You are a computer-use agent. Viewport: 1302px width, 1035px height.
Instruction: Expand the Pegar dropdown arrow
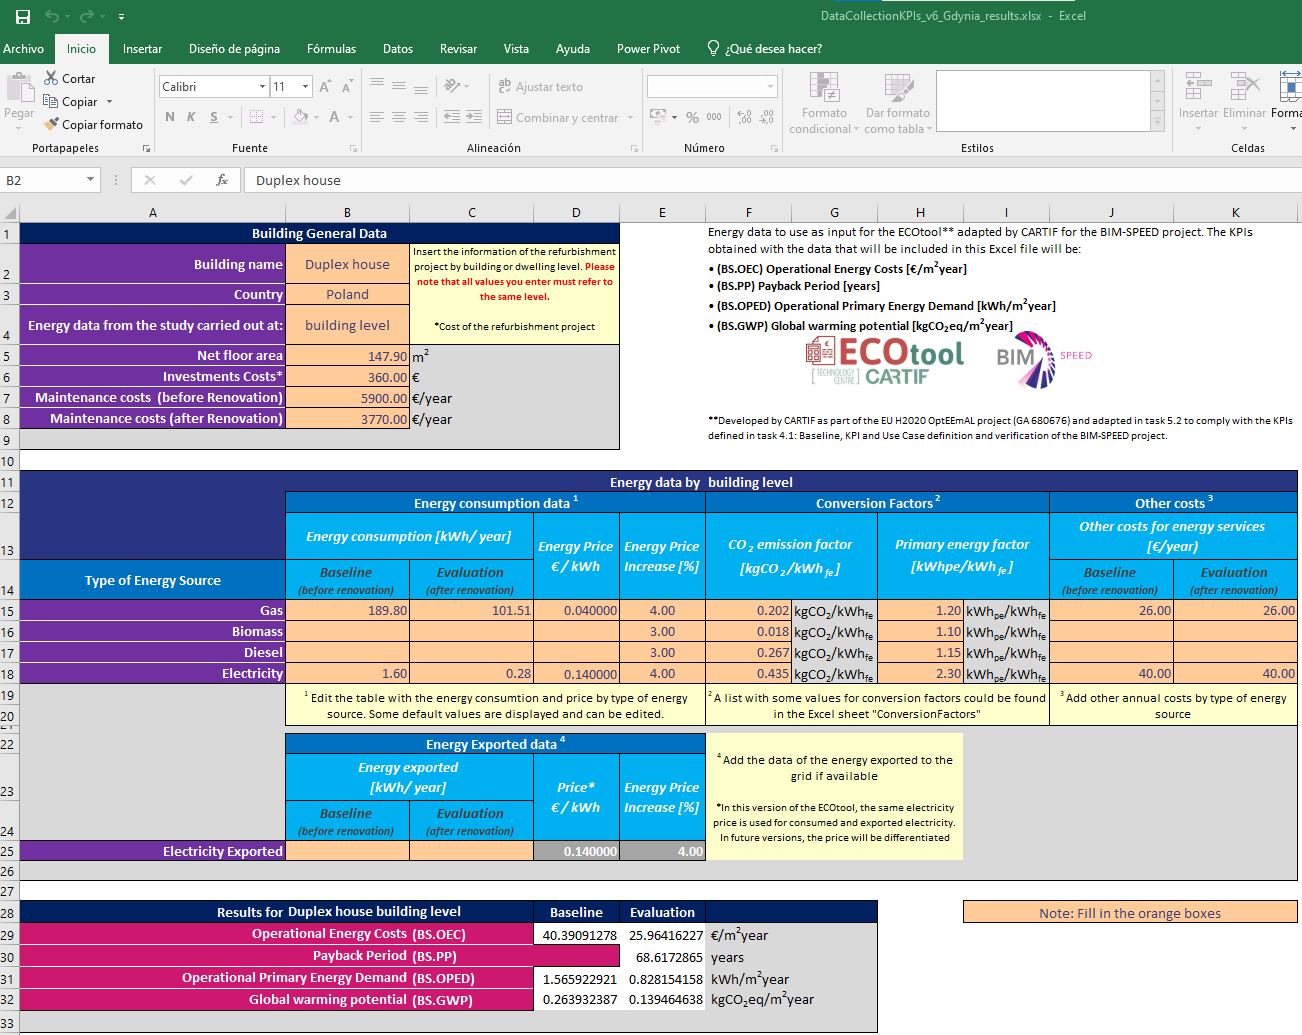tap(19, 127)
